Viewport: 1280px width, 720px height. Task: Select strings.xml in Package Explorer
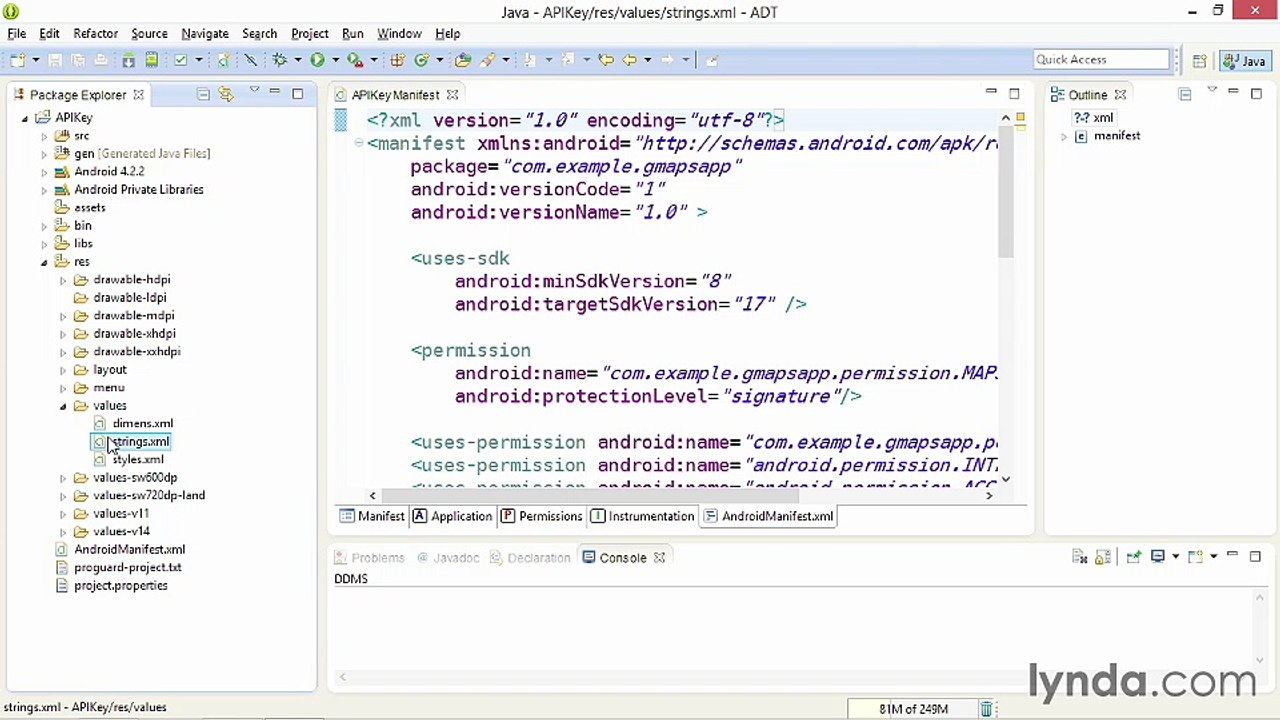pos(131,442)
